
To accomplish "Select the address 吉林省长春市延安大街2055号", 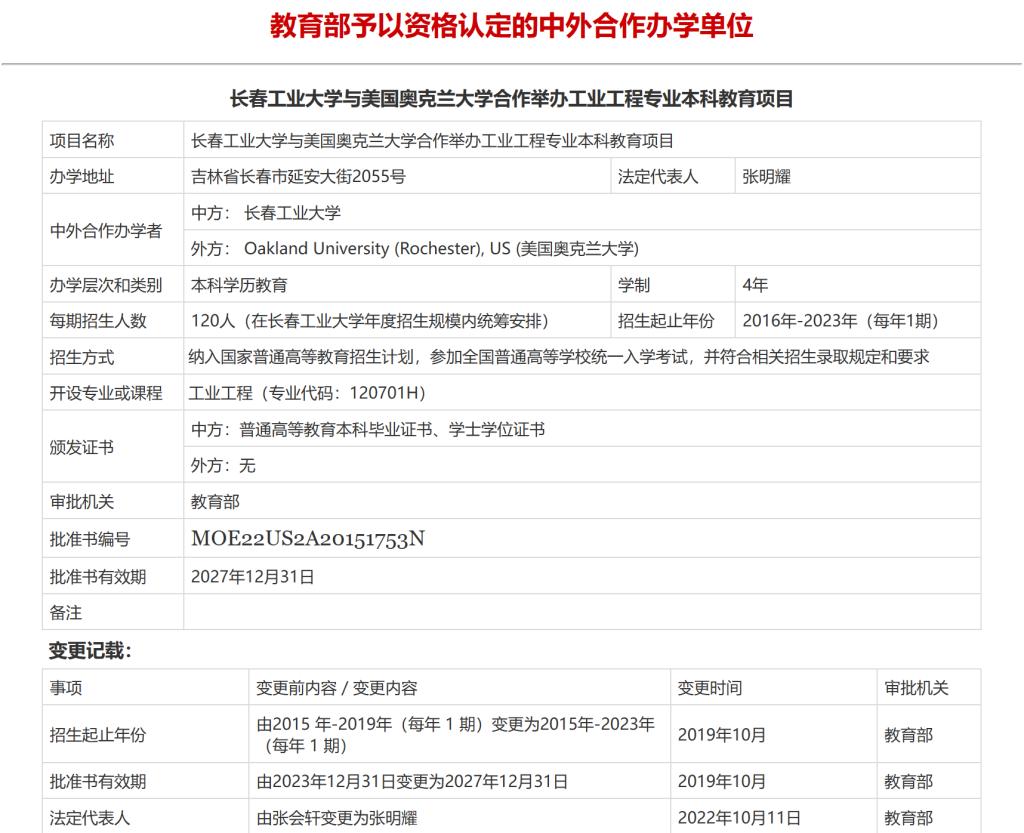I will (x=298, y=177).
